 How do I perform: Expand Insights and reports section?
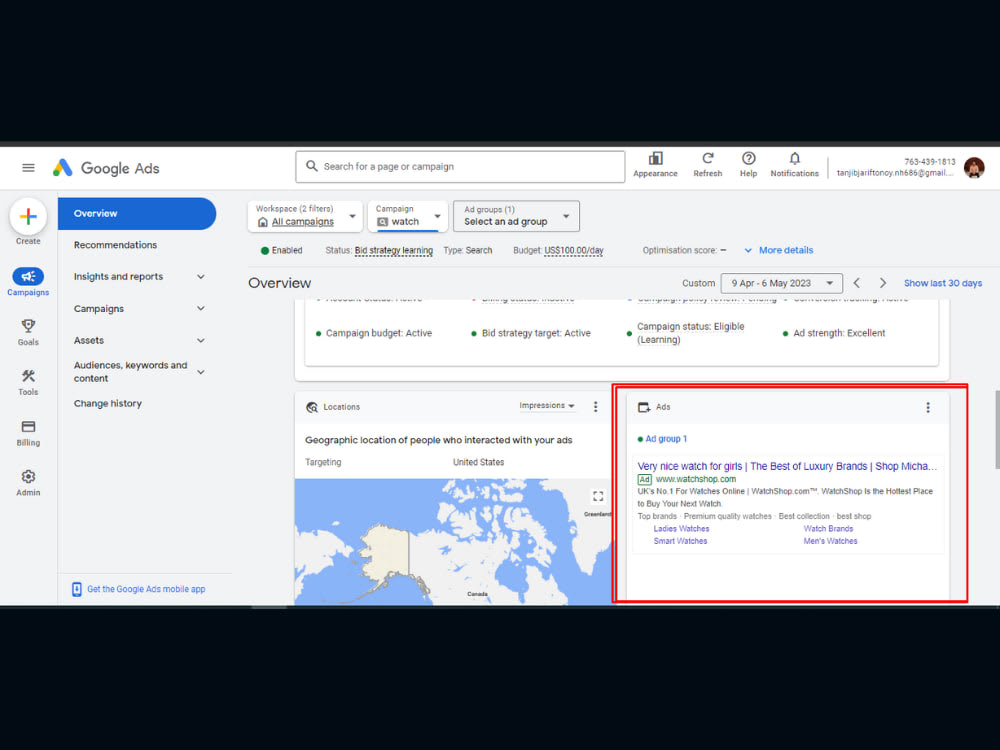pos(200,276)
